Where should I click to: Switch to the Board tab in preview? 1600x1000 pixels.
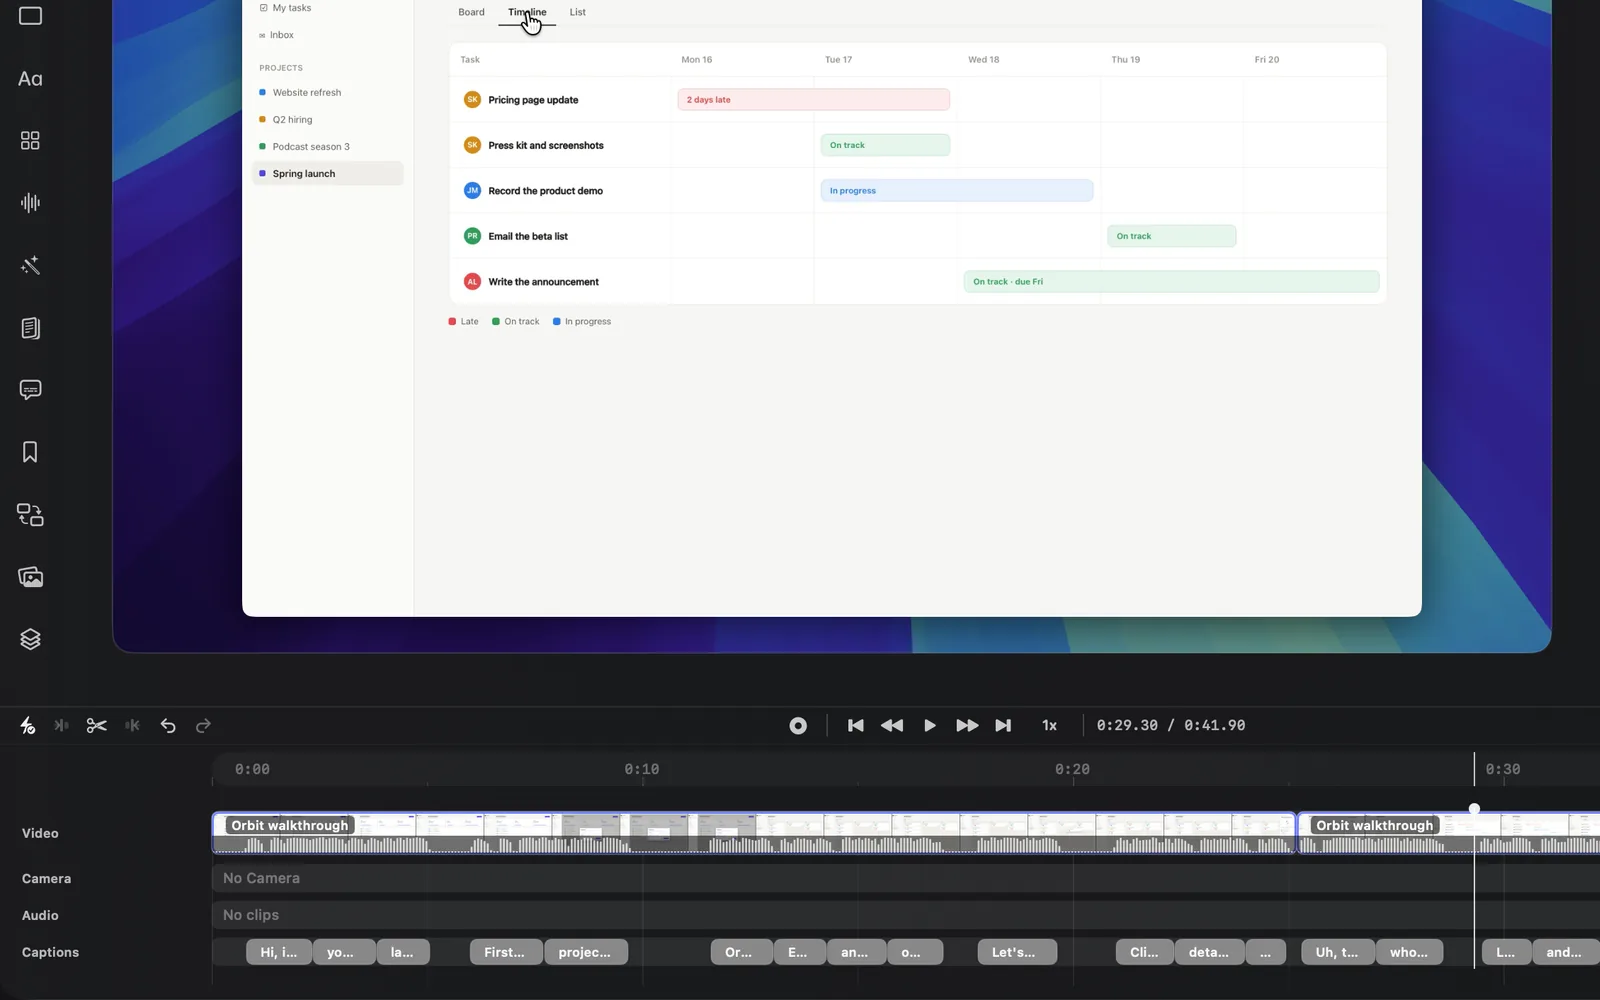click(471, 12)
